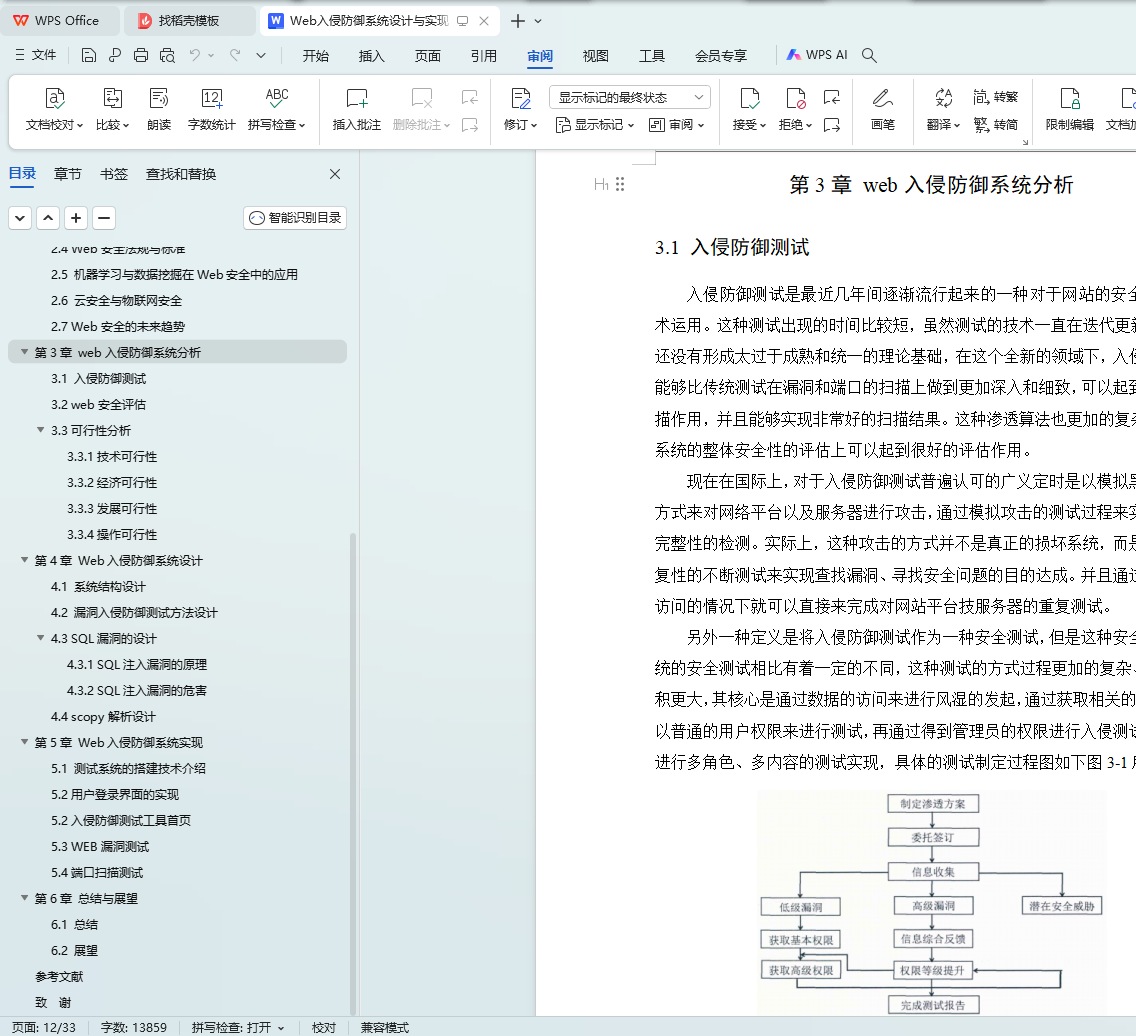Click the WPS AI button
Viewport: 1136px width, 1036px height.
pyautogui.click(x=816, y=55)
